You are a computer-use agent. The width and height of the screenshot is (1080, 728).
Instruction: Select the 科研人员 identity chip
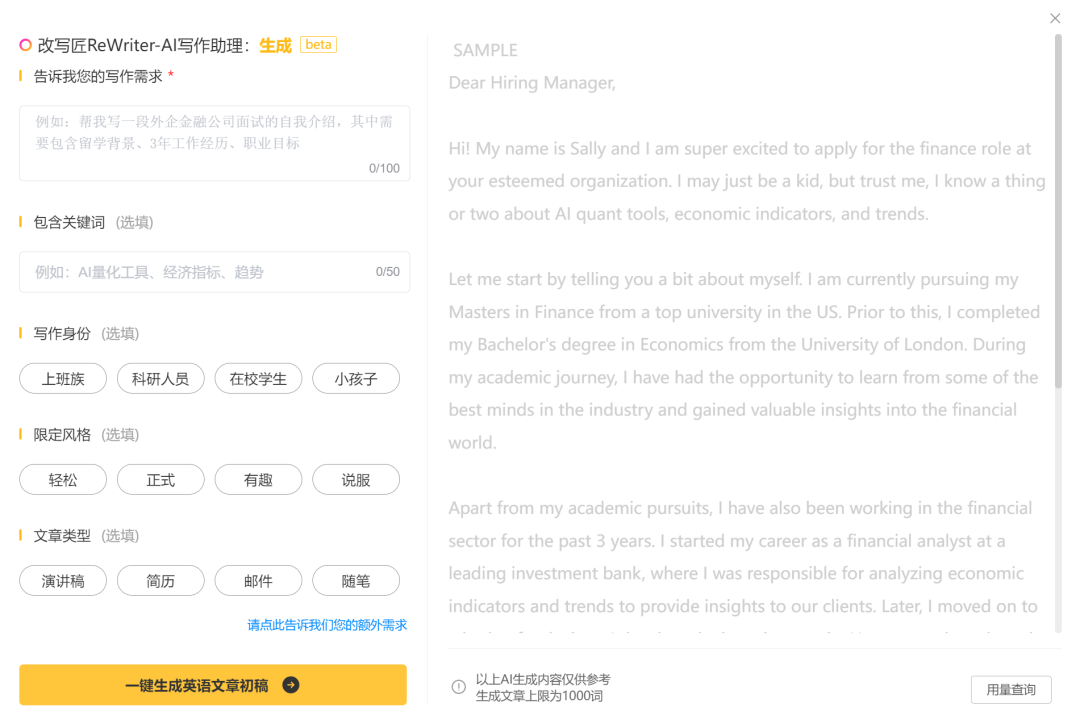tap(160, 379)
